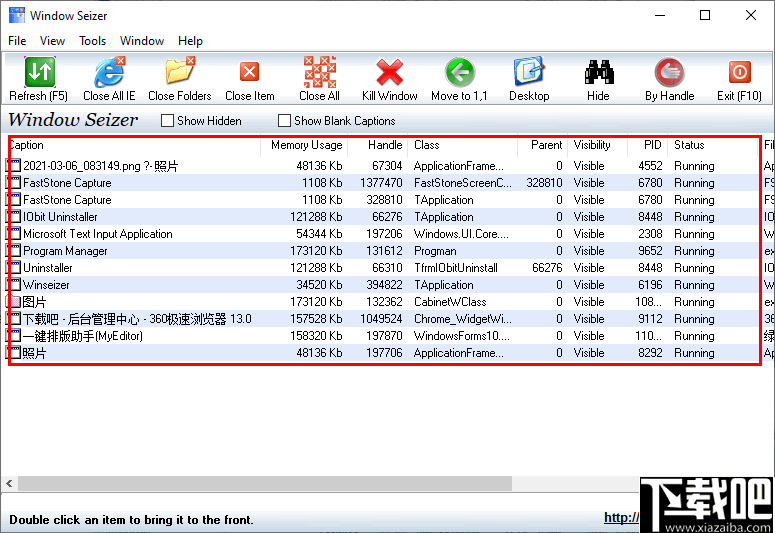Image resolution: width=775 pixels, height=533 pixels.
Task: Open the View menu
Action: point(52,41)
